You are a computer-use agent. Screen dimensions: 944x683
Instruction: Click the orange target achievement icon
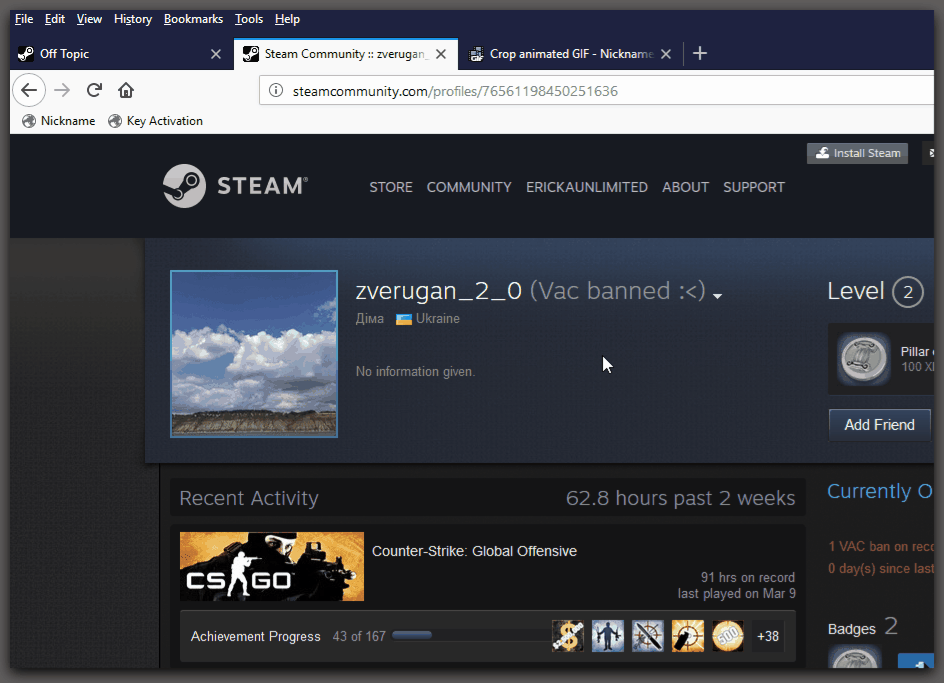[688, 636]
